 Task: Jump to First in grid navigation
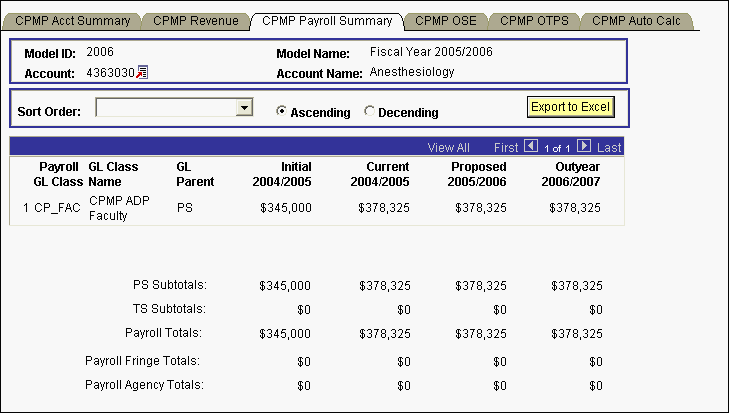point(506,147)
